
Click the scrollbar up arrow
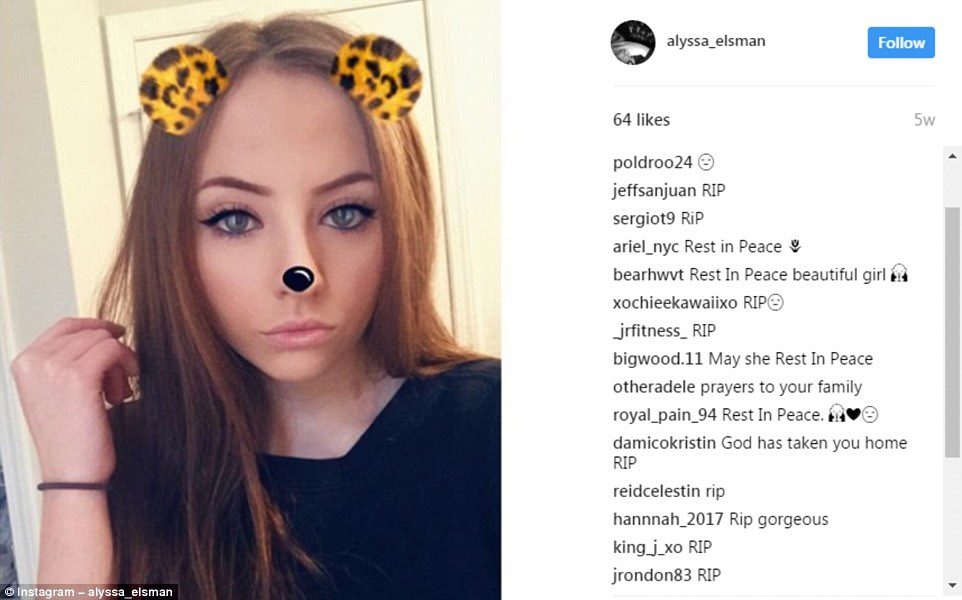tap(952, 155)
